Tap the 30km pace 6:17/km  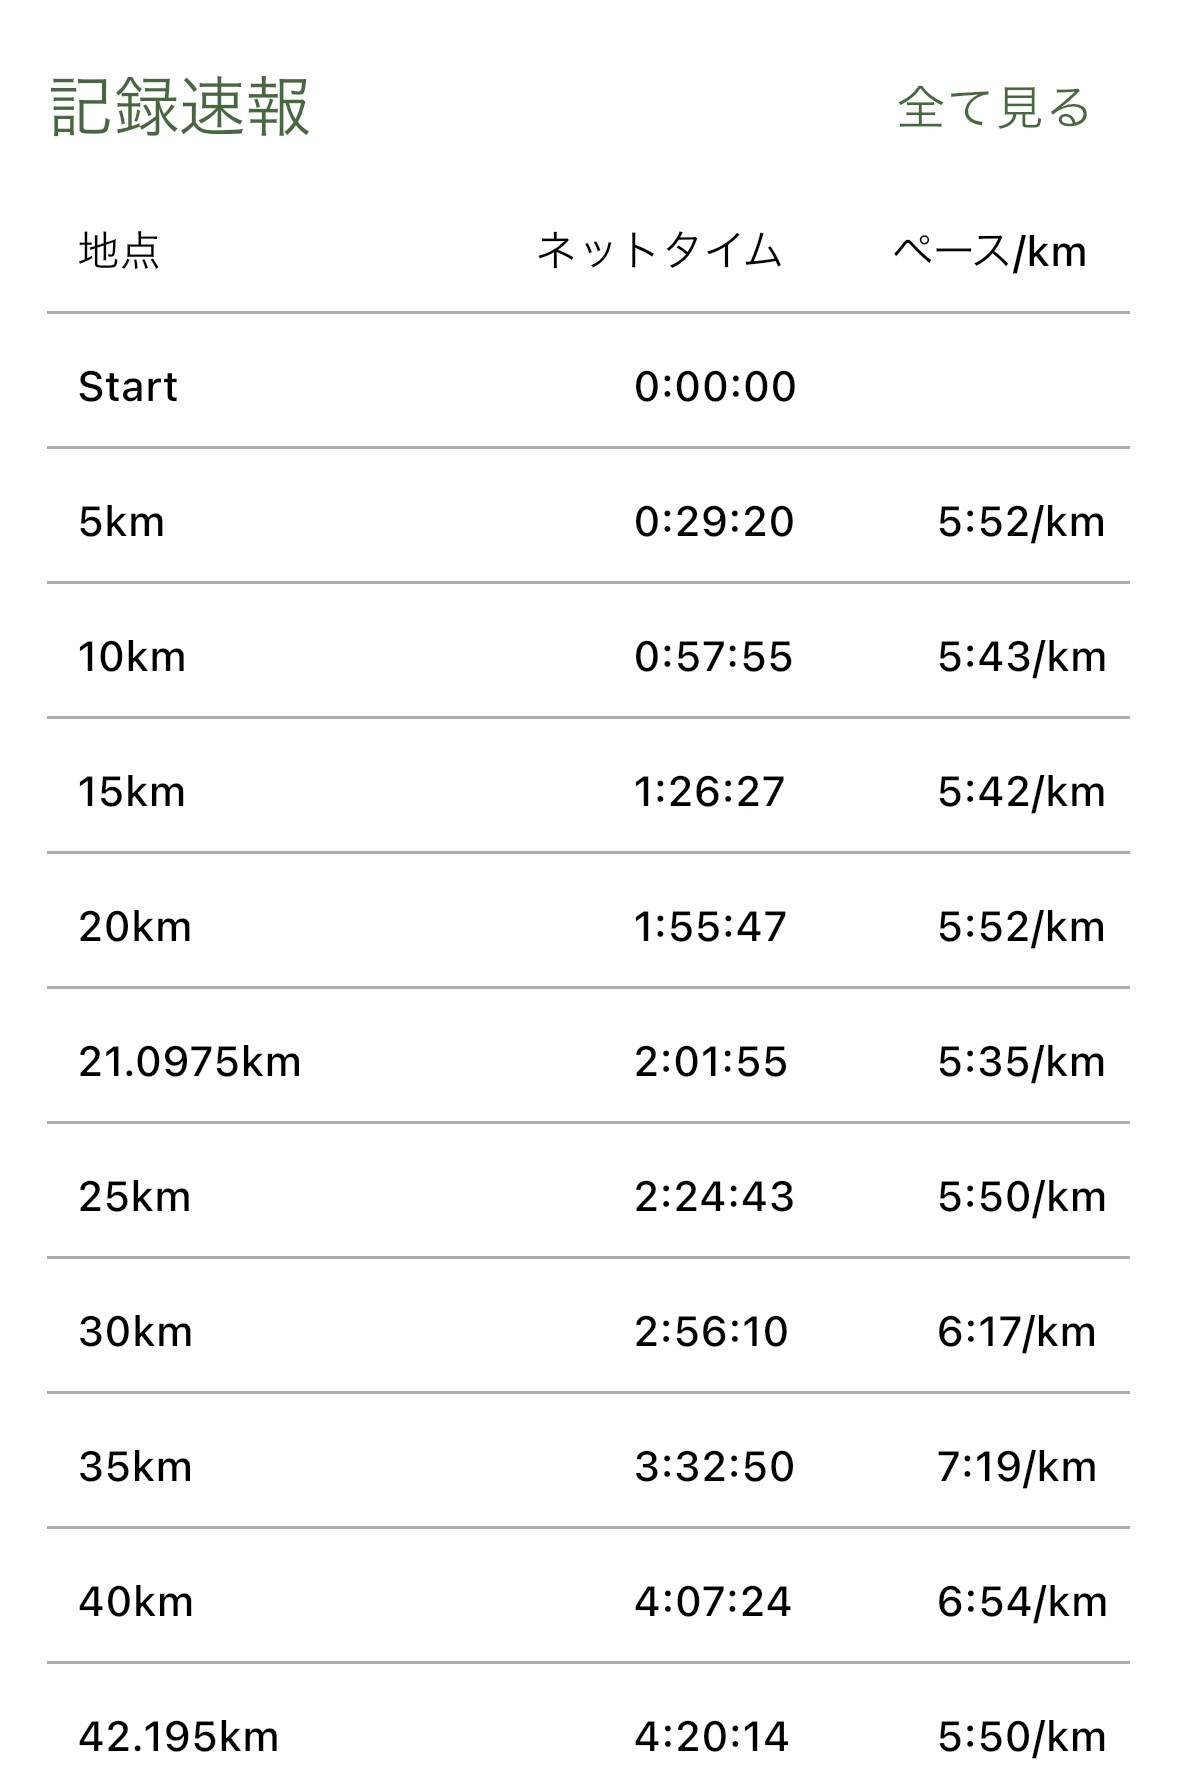pyautogui.click(x=1017, y=1332)
